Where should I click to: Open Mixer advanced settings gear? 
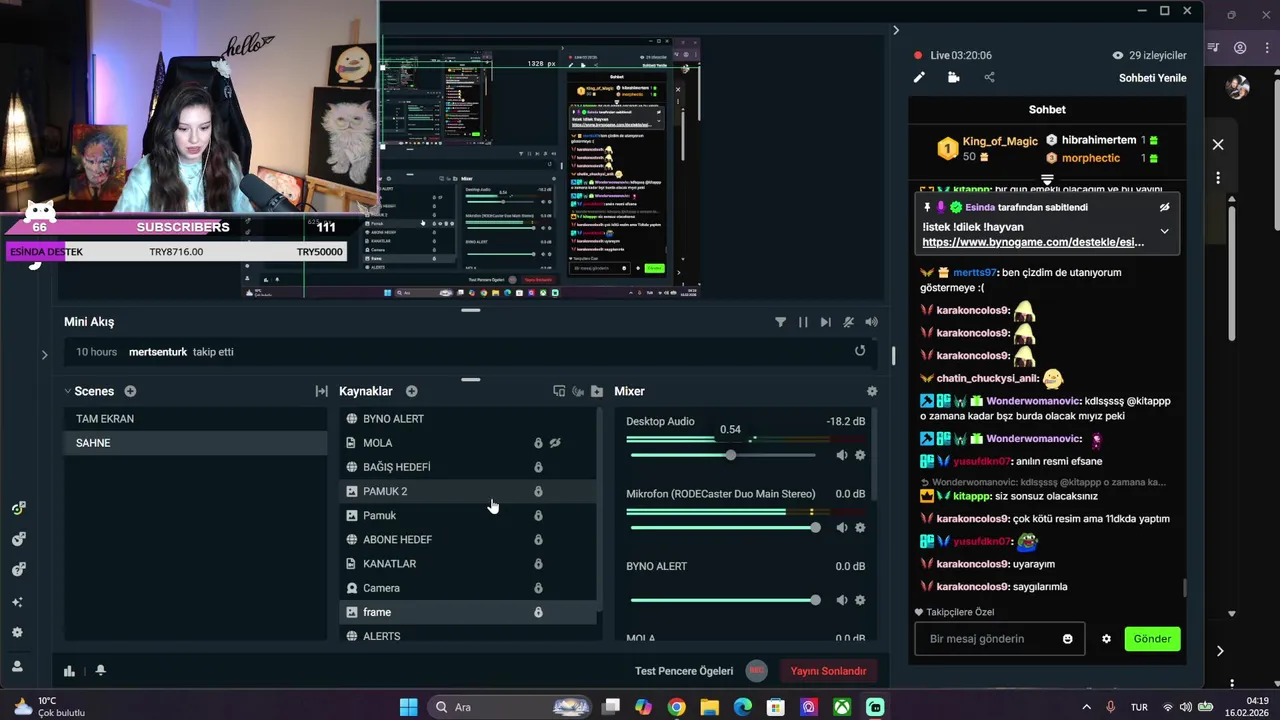(872, 391)
